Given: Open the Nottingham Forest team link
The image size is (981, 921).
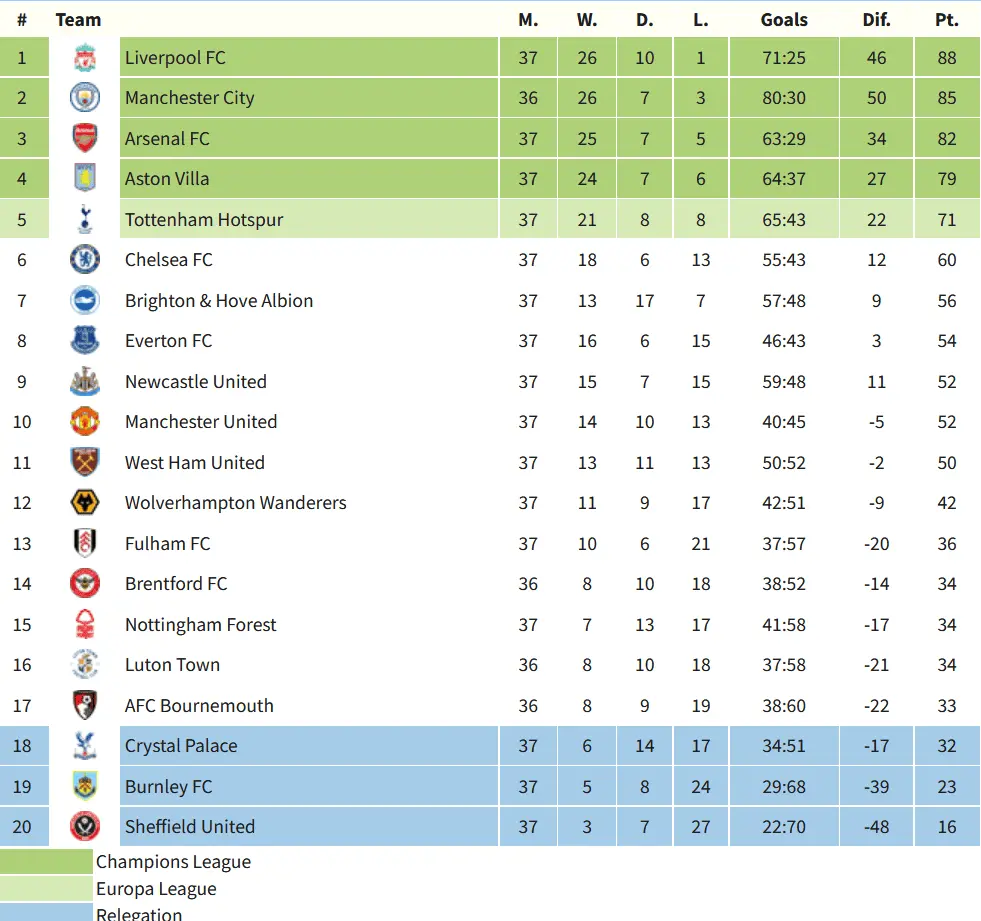Looking at the screenshot, I should tap(201, 625).
